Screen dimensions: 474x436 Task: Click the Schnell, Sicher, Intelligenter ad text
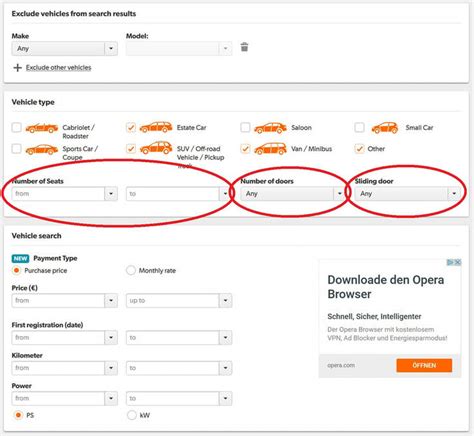pyautogui.click(x=374, y=316)
